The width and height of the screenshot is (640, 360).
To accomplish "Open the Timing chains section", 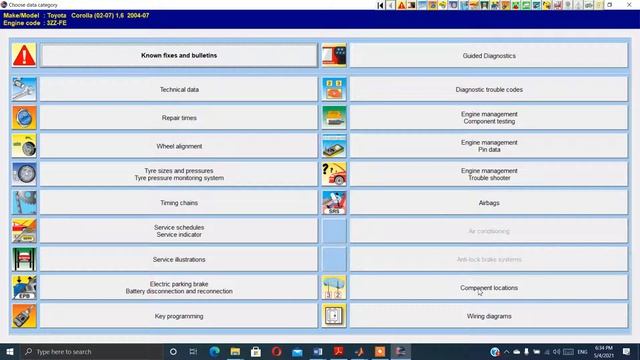I will 179,202.
